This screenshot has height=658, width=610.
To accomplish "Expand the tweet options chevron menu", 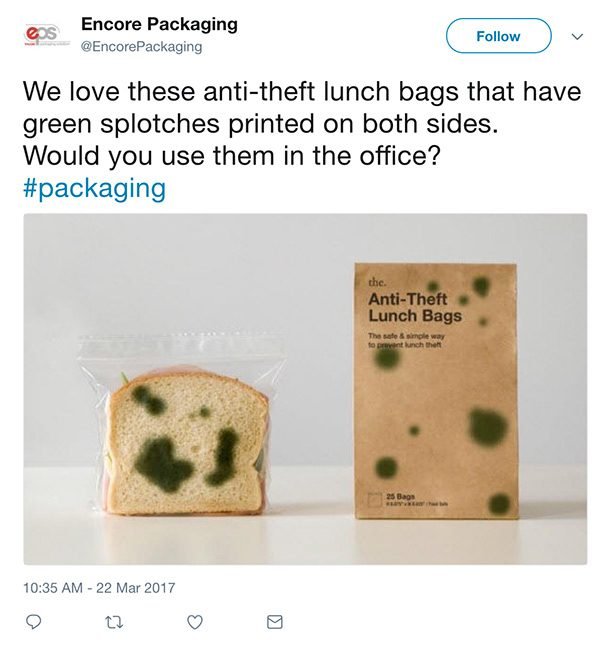I will 577,36.
